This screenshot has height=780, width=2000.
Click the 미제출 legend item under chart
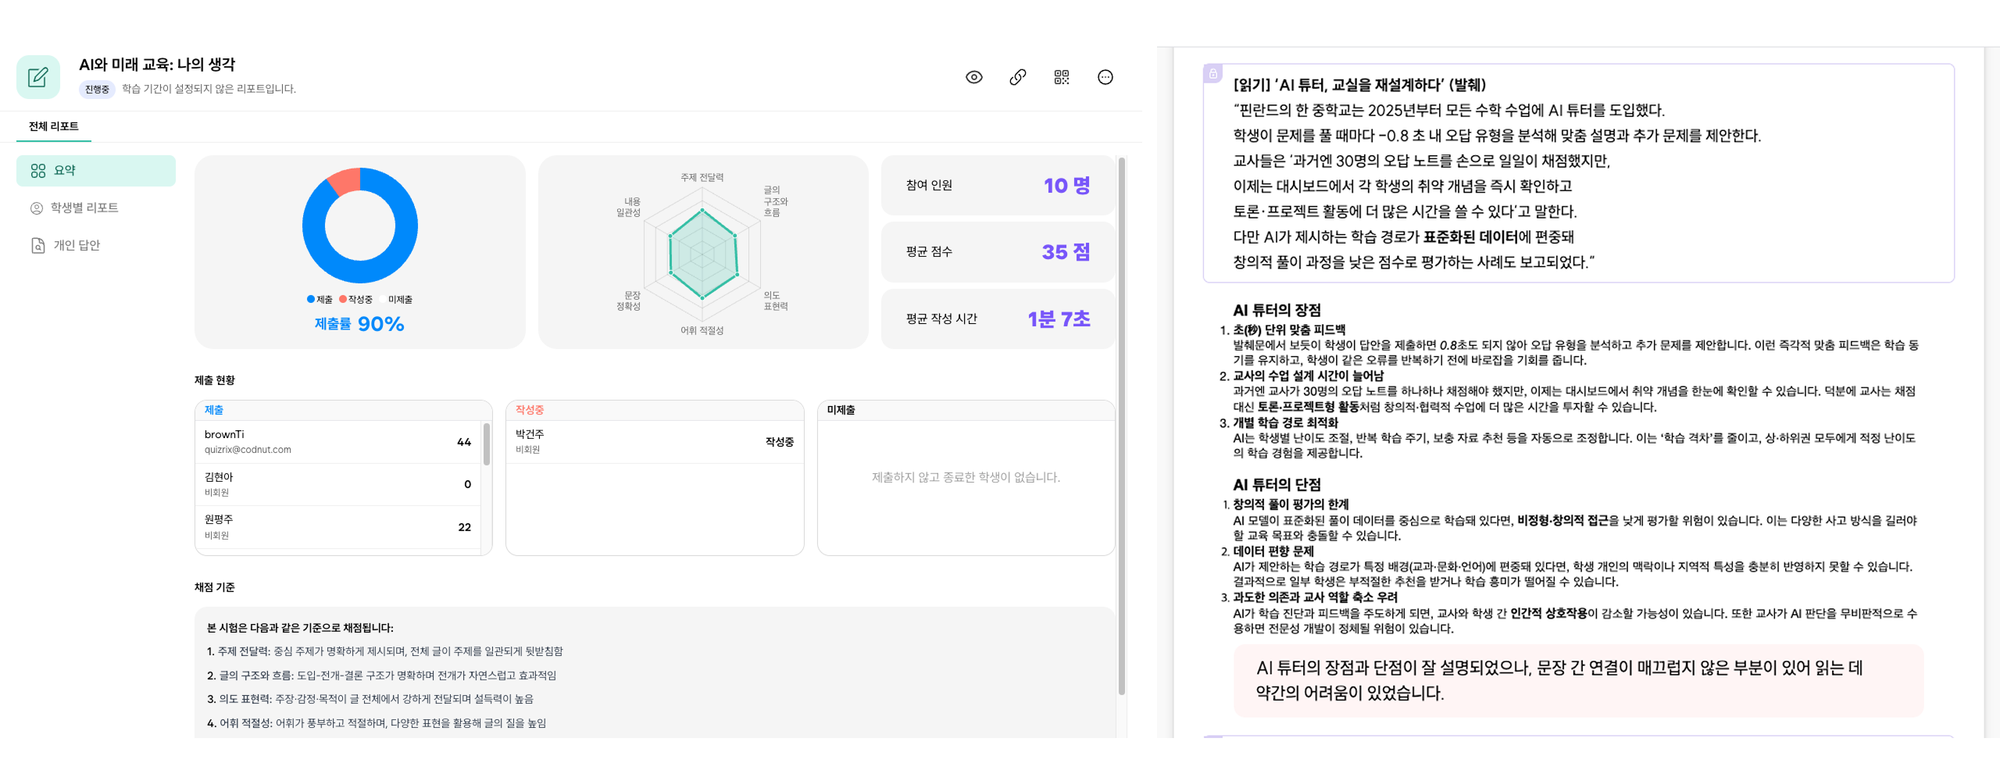(400, 300)
